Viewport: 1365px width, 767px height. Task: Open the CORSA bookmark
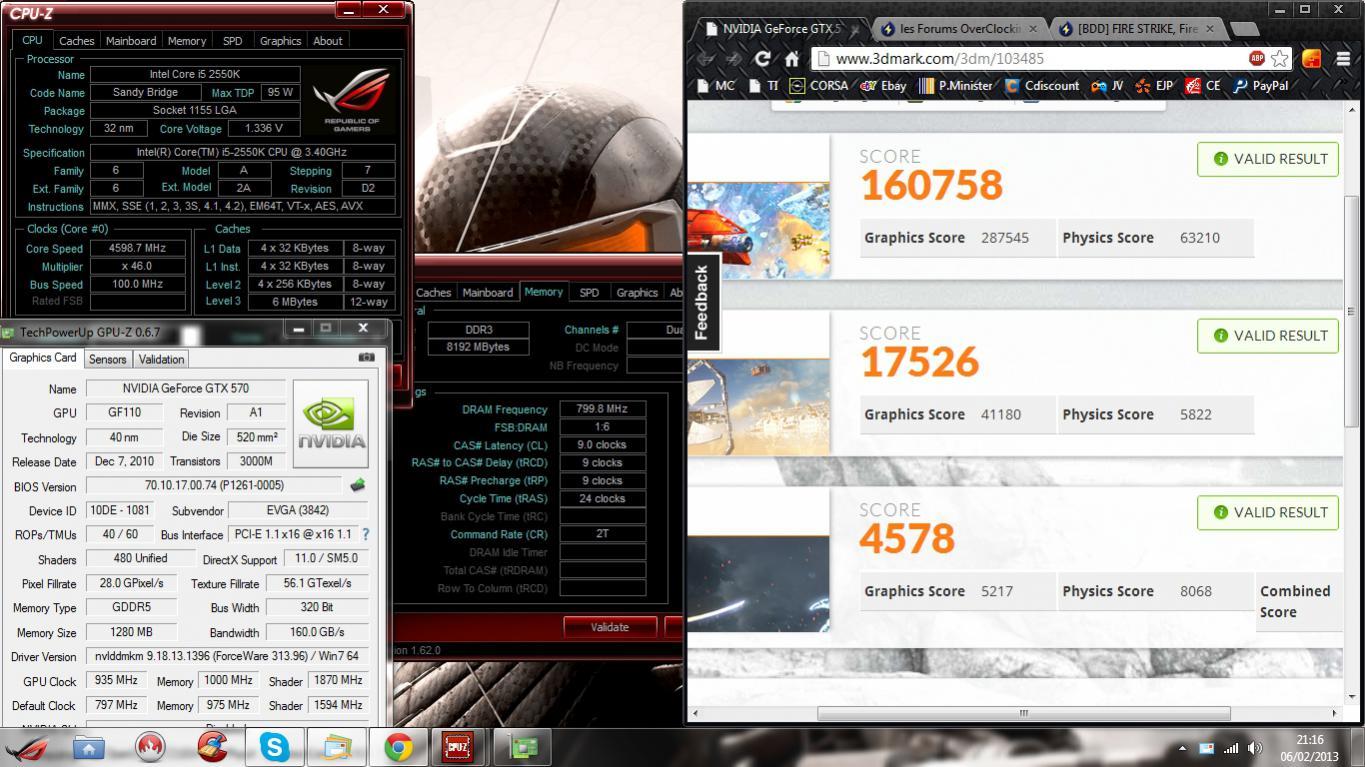(818, 86)
